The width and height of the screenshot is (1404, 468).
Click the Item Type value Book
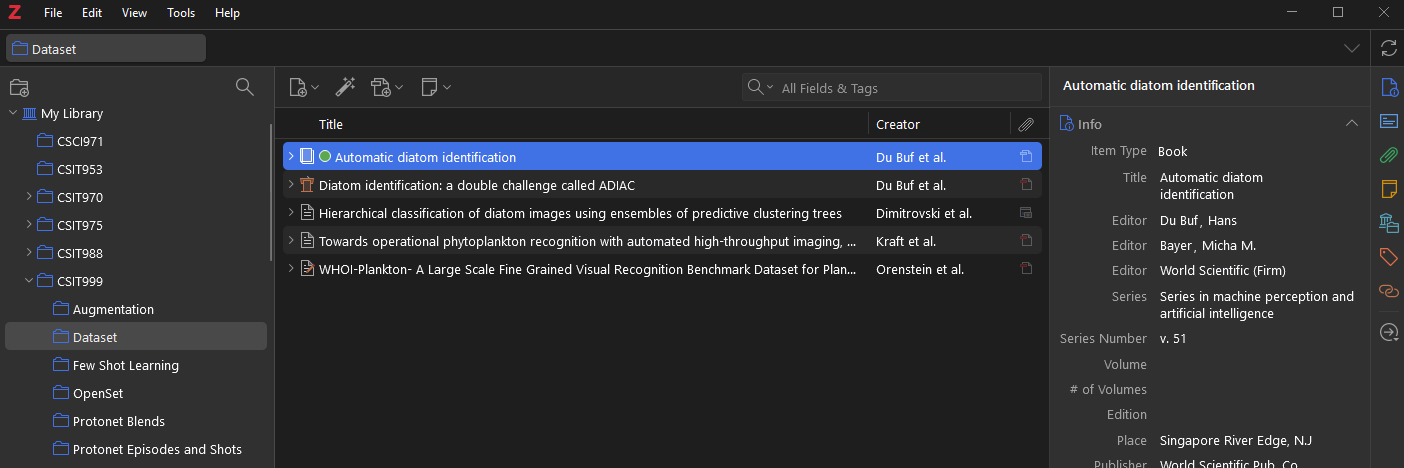point(1173,152)
